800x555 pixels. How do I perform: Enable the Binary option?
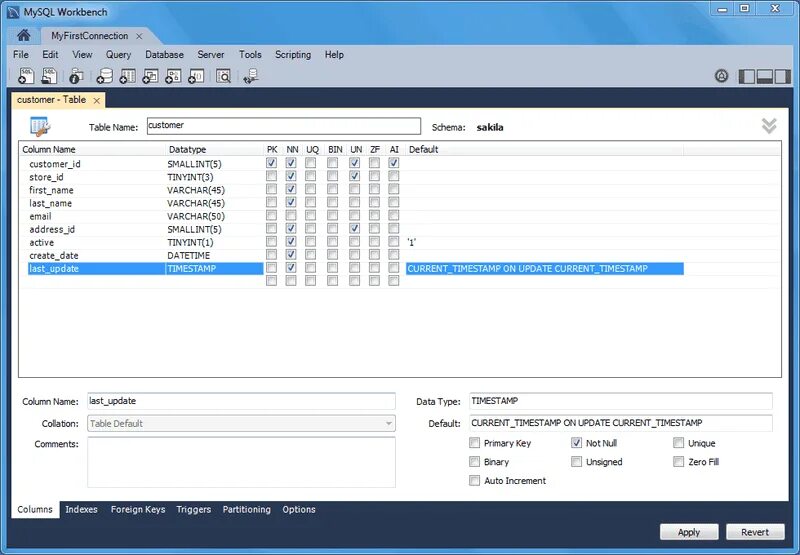coord(474,462)
